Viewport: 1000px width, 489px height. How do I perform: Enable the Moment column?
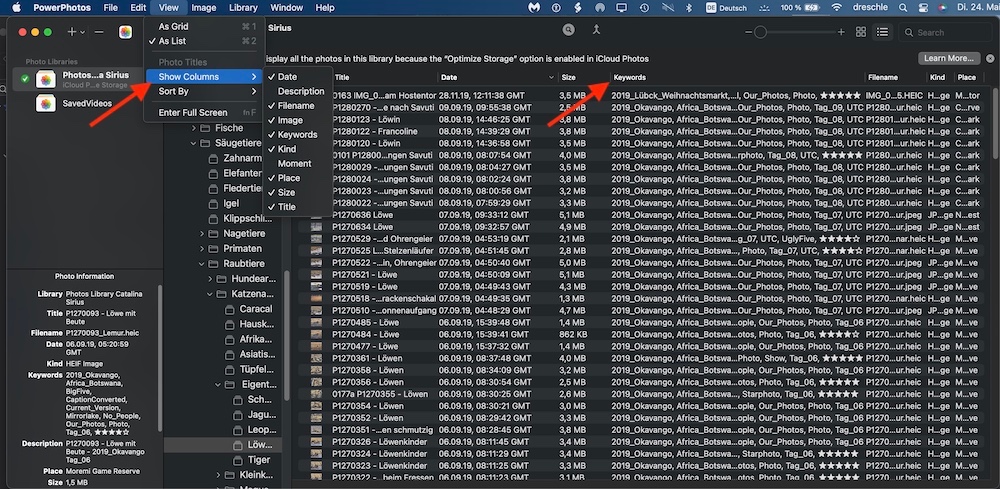[x=295, y=163]
